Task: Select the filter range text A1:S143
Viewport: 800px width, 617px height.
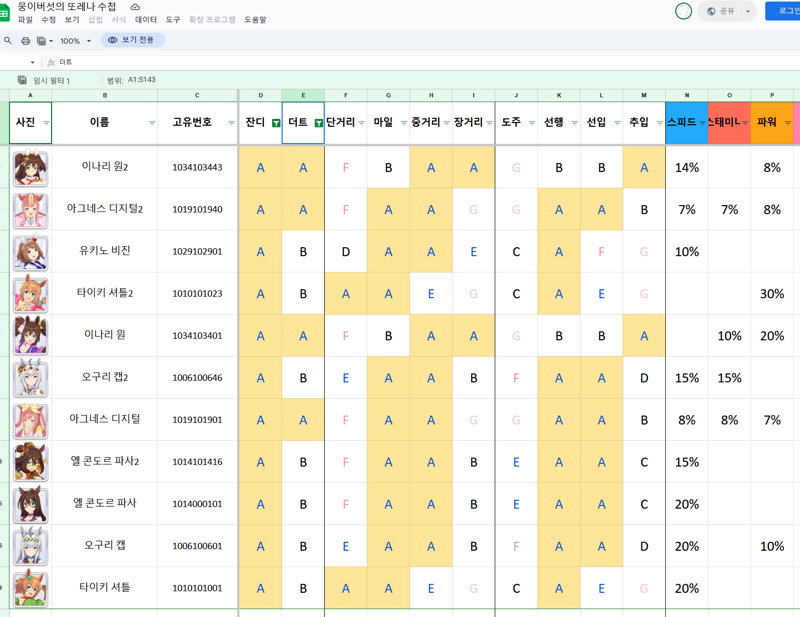Action: pyautogui.click(x=142, y=80)
